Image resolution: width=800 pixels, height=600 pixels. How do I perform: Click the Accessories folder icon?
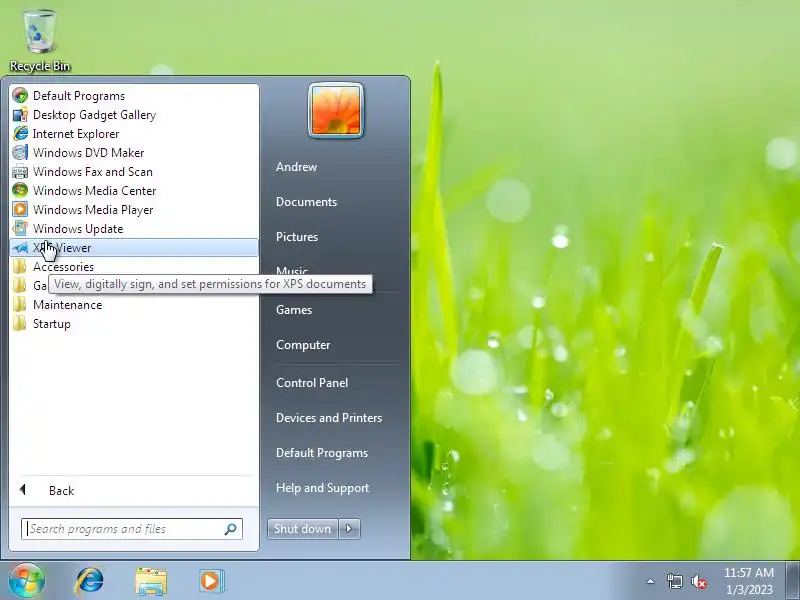tap(20, 267)
